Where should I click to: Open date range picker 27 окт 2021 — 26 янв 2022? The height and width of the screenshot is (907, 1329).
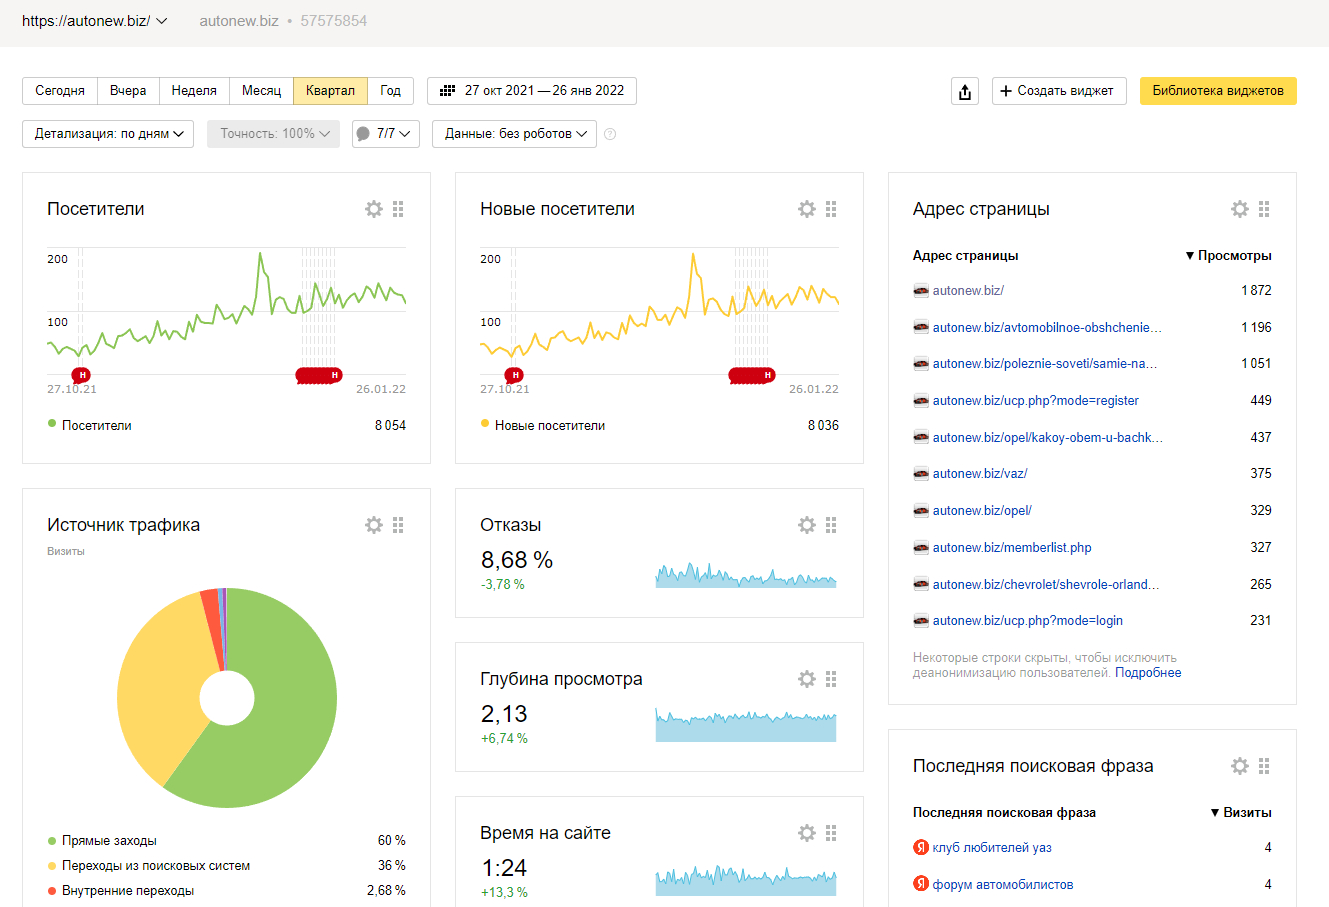point(532,91)
